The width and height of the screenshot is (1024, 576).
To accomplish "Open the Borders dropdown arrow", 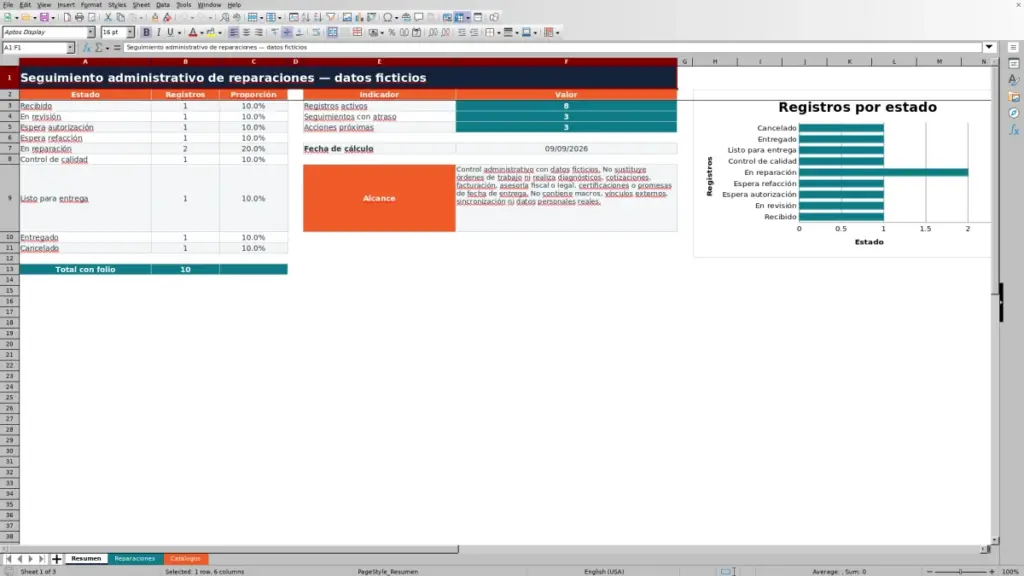I will pos(499,33).
